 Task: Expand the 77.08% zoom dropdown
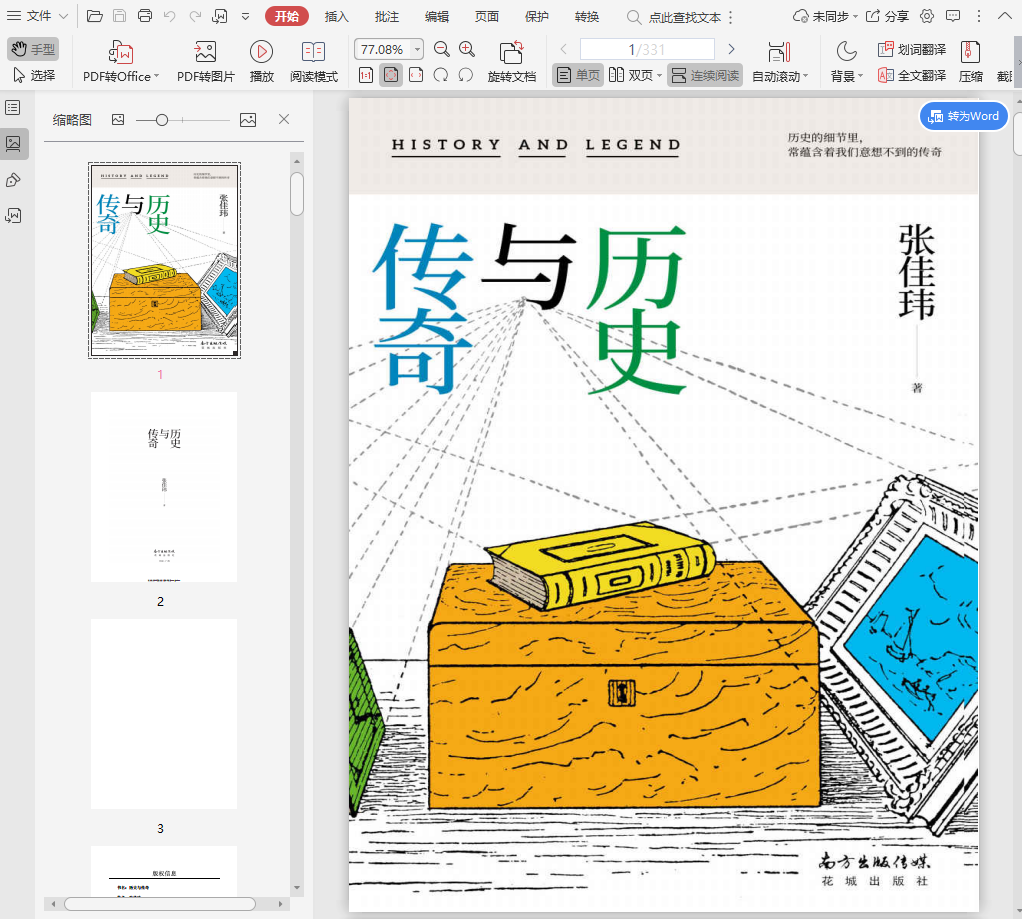point(417,50)
